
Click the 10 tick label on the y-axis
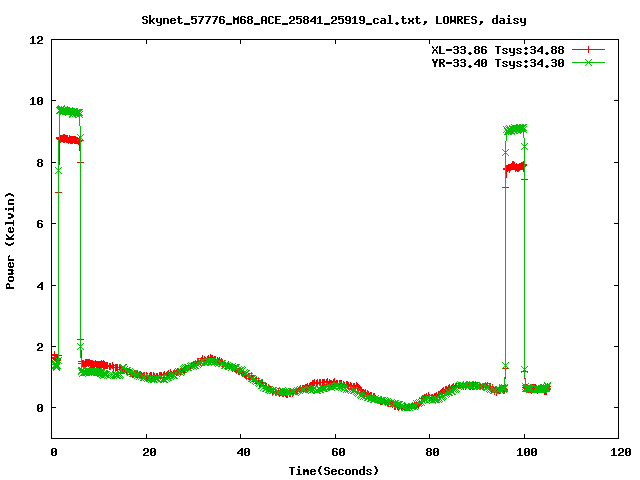tap(36, 101)
